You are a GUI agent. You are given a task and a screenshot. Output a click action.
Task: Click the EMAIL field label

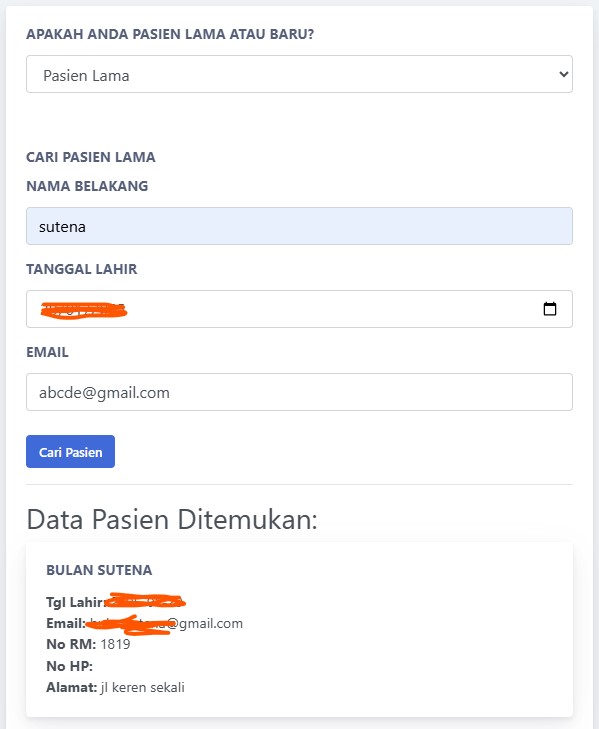[x=47, y=352]
